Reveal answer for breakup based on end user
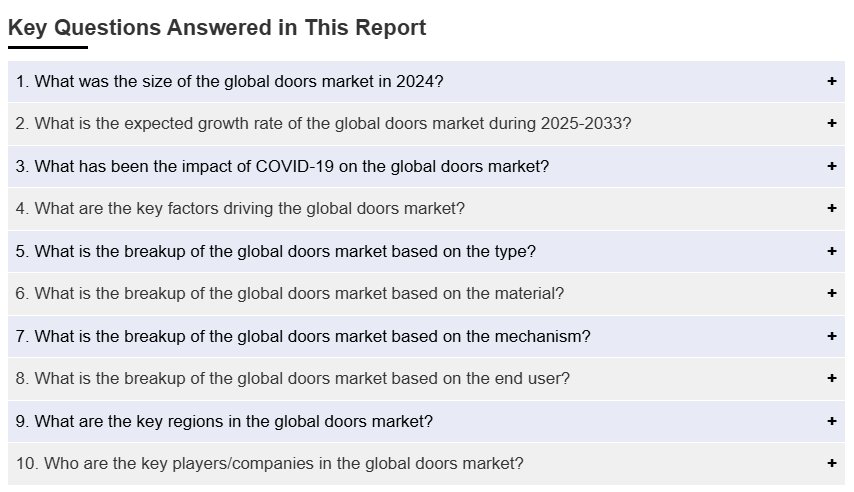This screenshot has height=492, width=854. click(292, 379)
